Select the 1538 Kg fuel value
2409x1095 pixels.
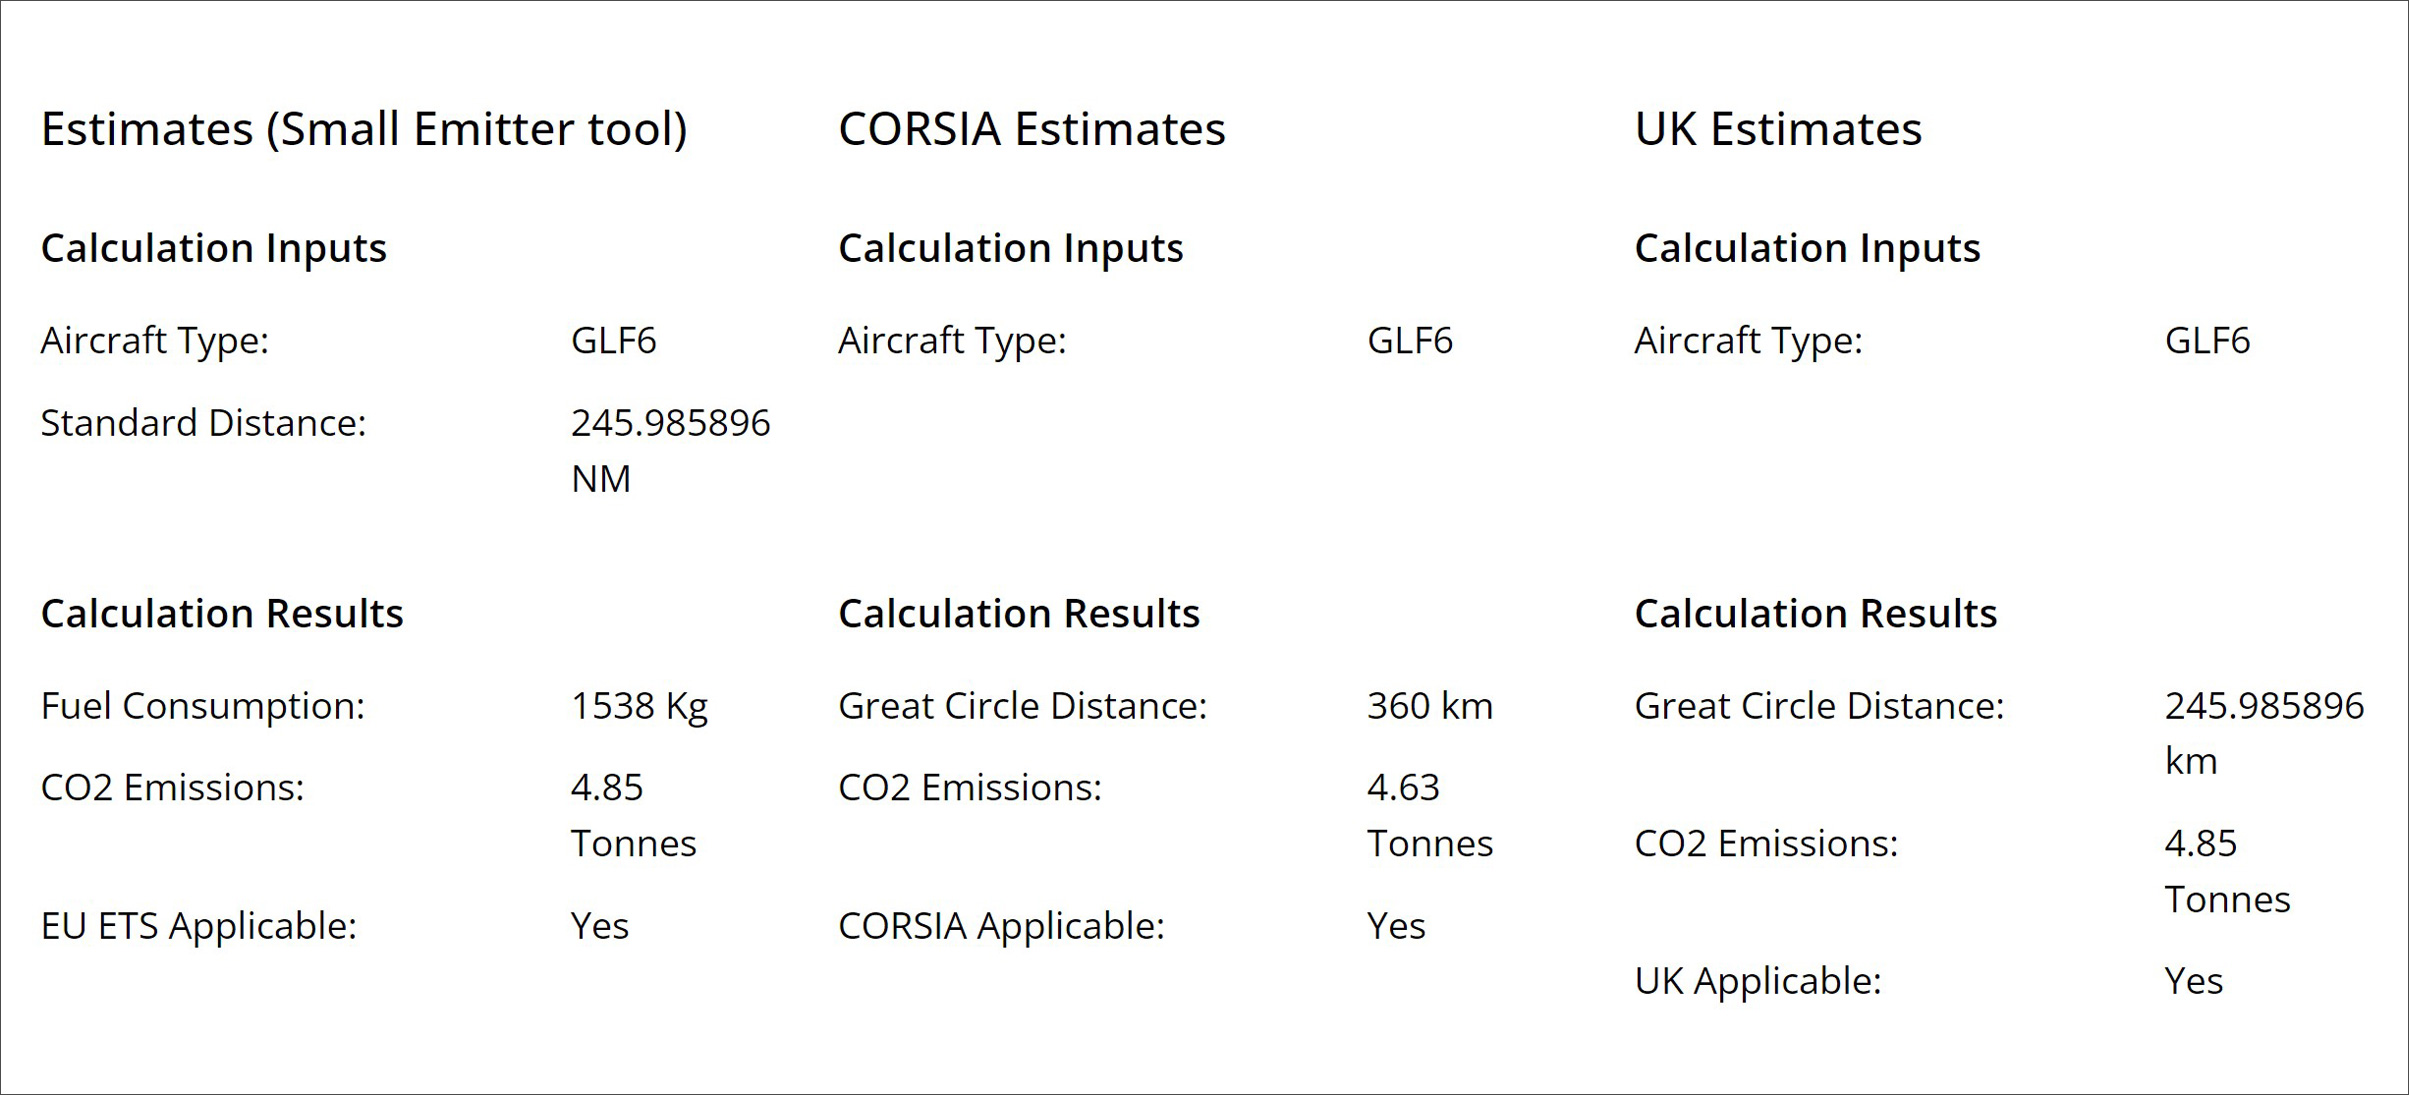tap(638, 706)
